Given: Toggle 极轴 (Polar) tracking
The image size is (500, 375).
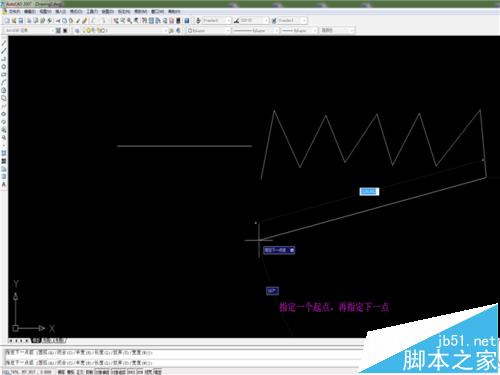Looking at the screenshot, I should (x=89, y=372).
